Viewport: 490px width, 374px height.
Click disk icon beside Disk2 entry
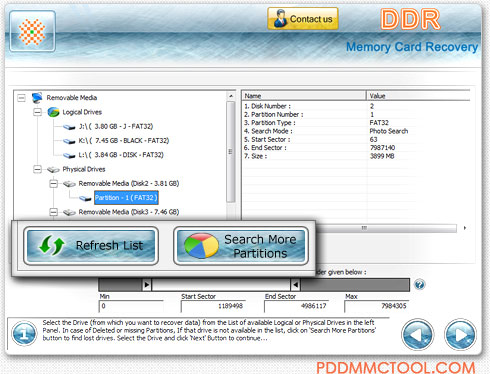[x=69, y=184]
